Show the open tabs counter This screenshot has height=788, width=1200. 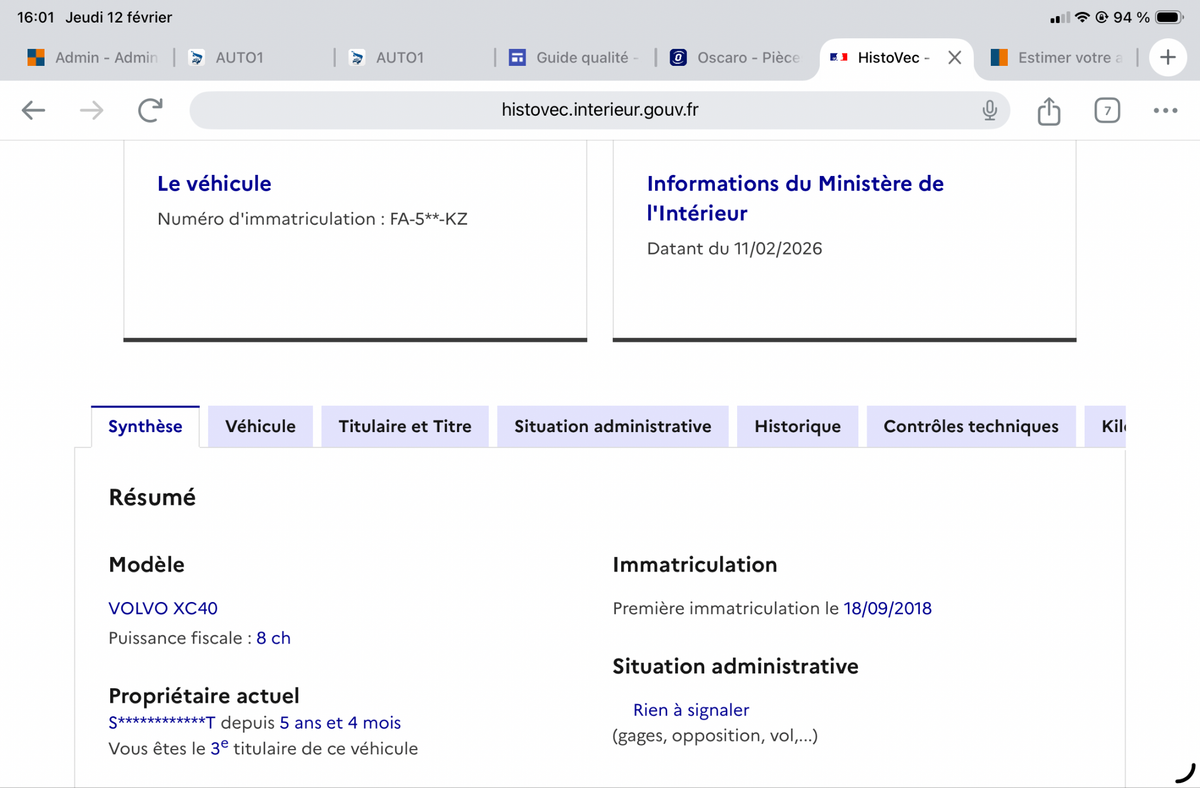click(x=1106, y=110)
